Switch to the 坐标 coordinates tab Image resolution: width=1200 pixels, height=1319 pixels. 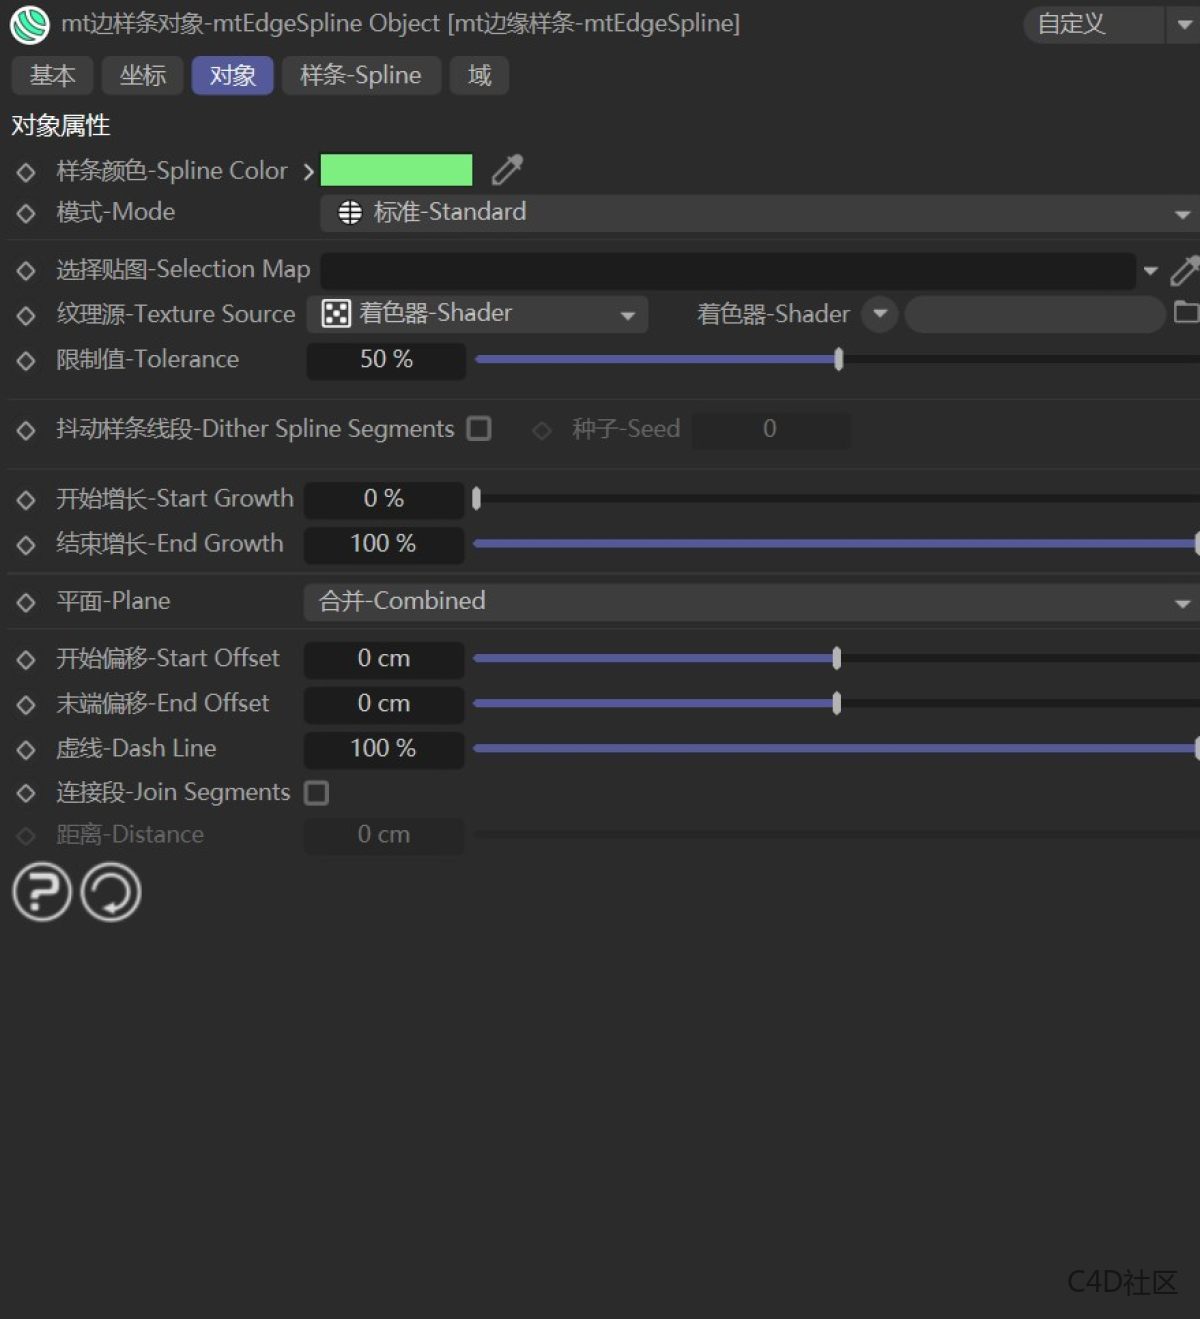tap(142, 74)
